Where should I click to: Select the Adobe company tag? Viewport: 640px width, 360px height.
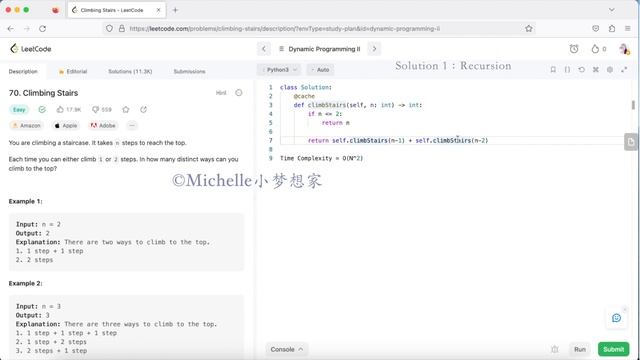click(x=103, y=126)
